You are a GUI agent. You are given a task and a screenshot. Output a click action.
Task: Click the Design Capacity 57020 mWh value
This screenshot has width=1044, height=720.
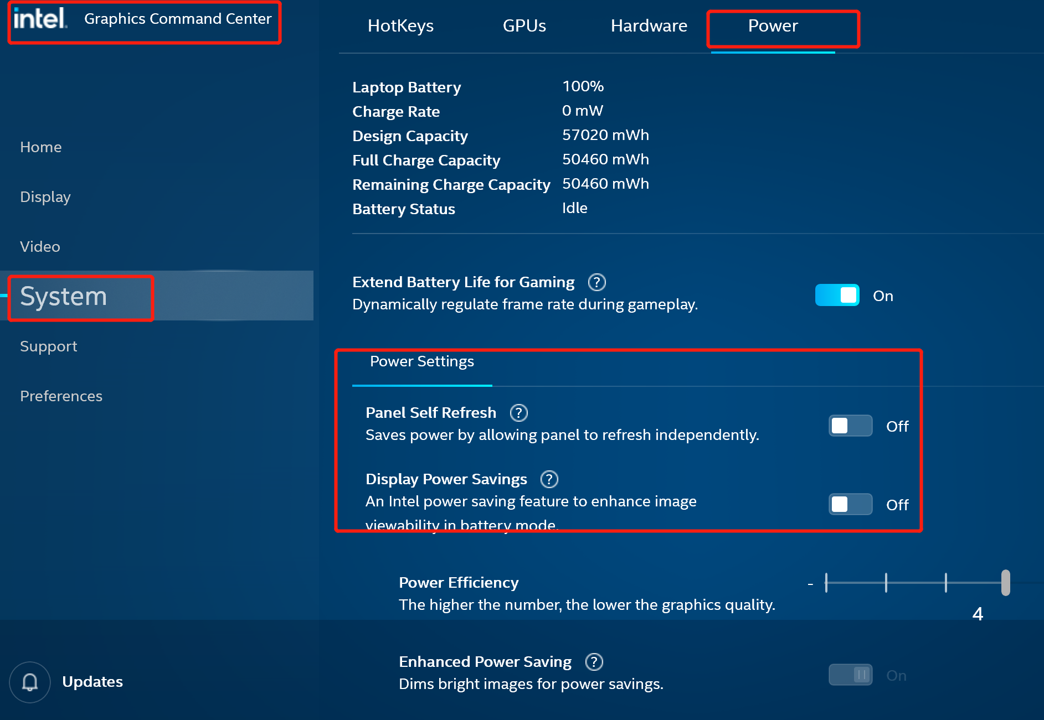point(605,135)
